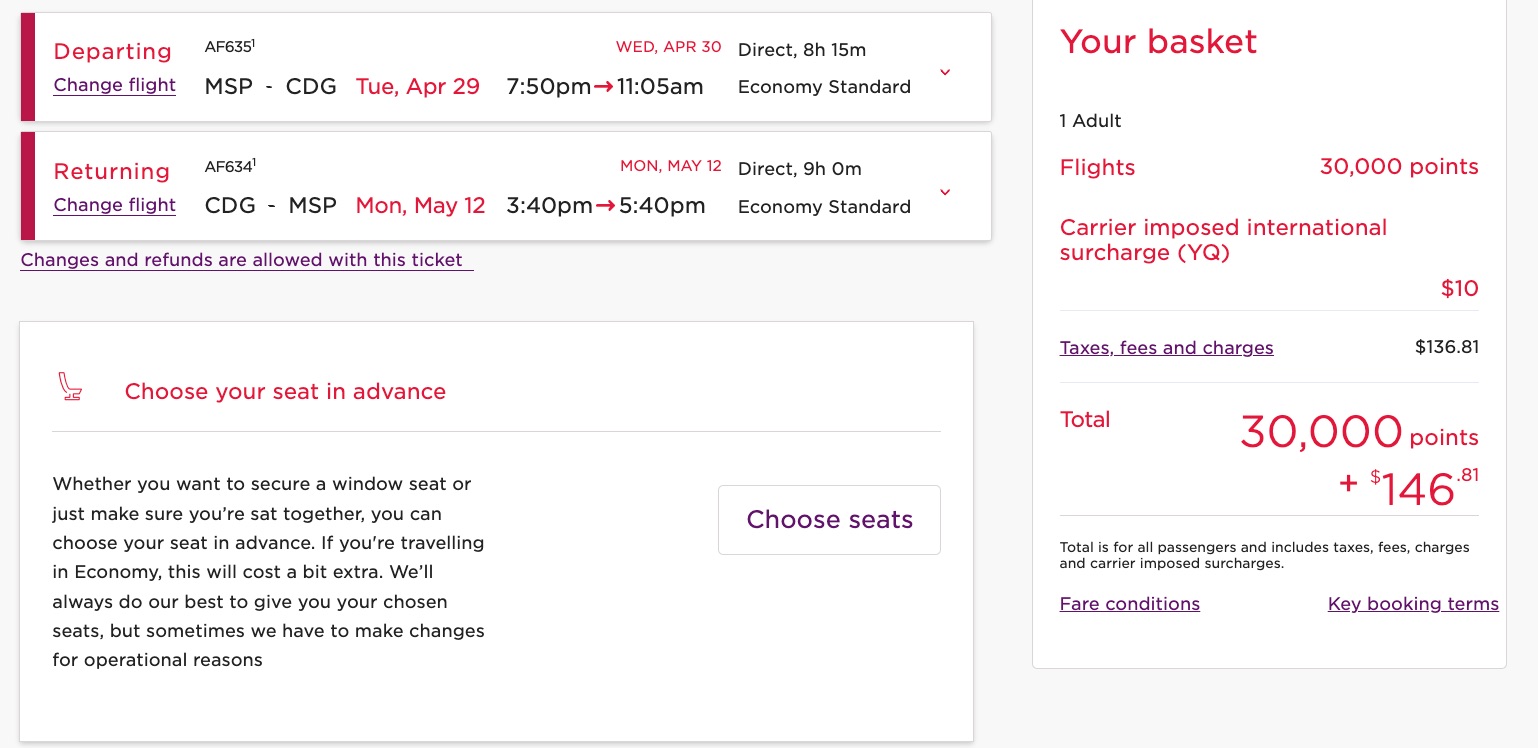The width and height of the screenshot is (1538, 748).
Task: Click the arrow icon between departure flight times
Action: point(604,87)
